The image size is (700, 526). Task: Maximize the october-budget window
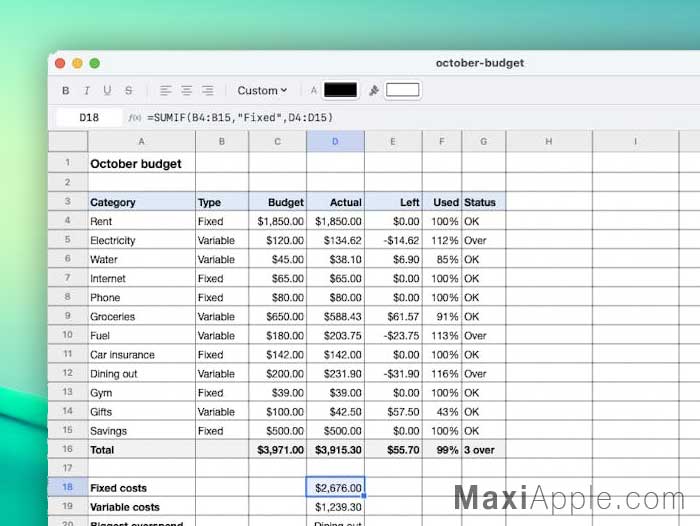tap(95, 63)
